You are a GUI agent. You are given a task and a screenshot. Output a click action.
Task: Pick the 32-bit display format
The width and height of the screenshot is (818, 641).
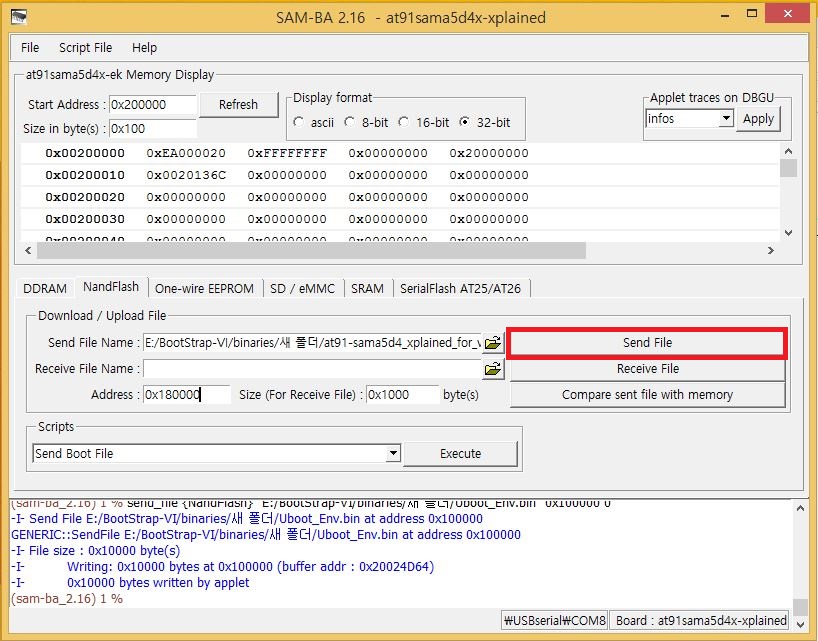[x=464, y=122]
